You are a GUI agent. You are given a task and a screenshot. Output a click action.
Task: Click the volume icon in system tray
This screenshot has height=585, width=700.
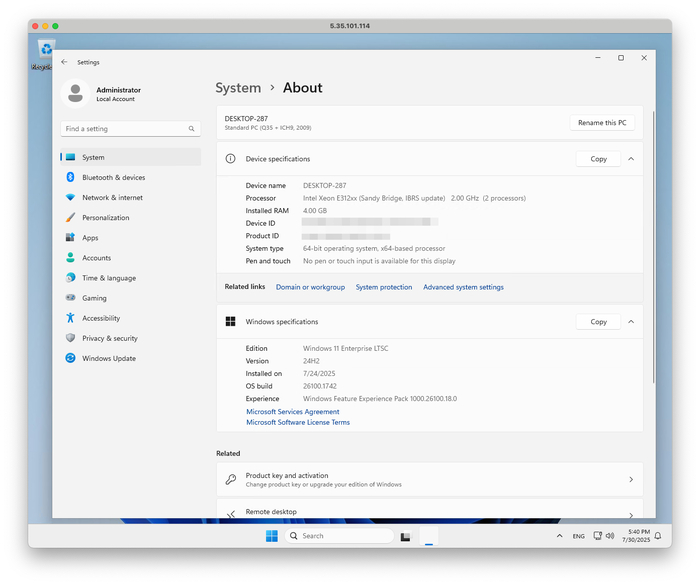(609, 536)
